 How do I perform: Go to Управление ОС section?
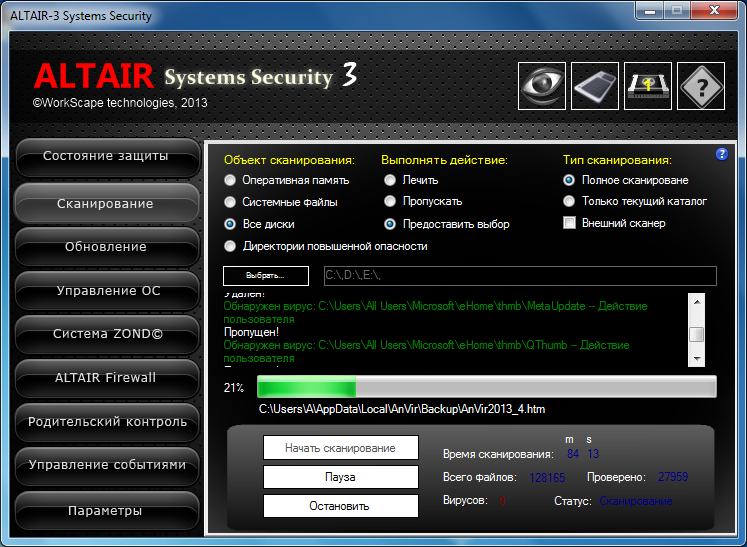107,291
